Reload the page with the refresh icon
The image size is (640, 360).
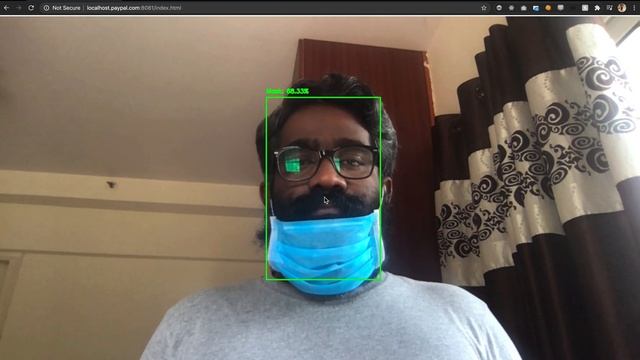(x=31, y=8)
